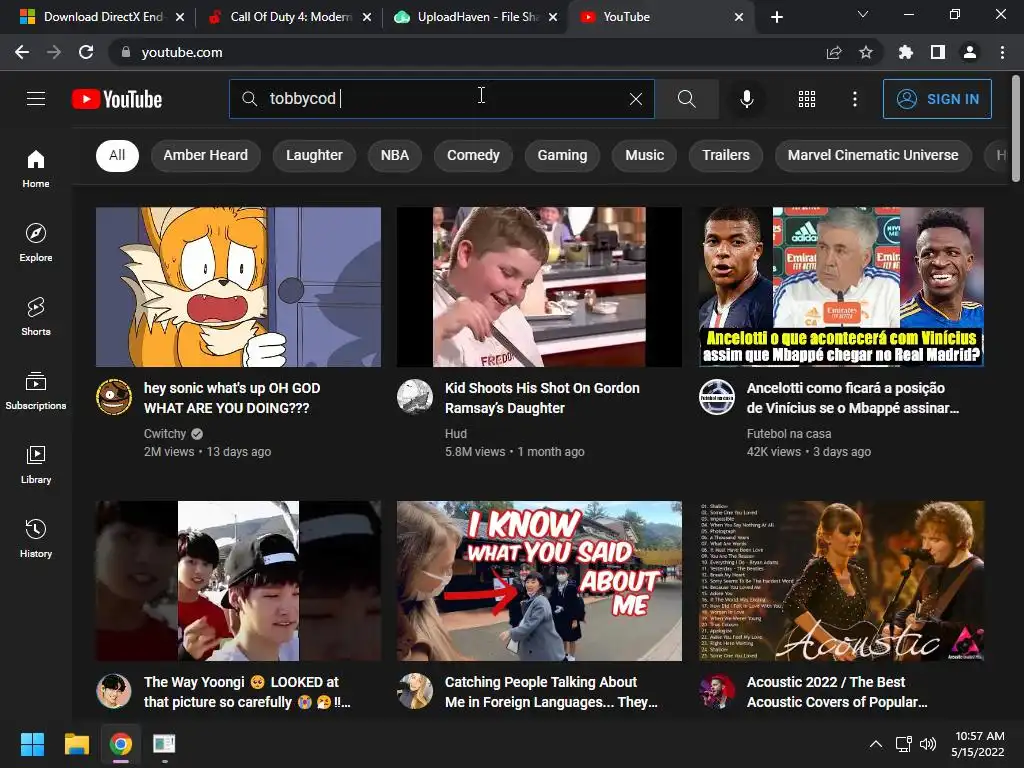Open Library in the sidebar

[36, 464]
